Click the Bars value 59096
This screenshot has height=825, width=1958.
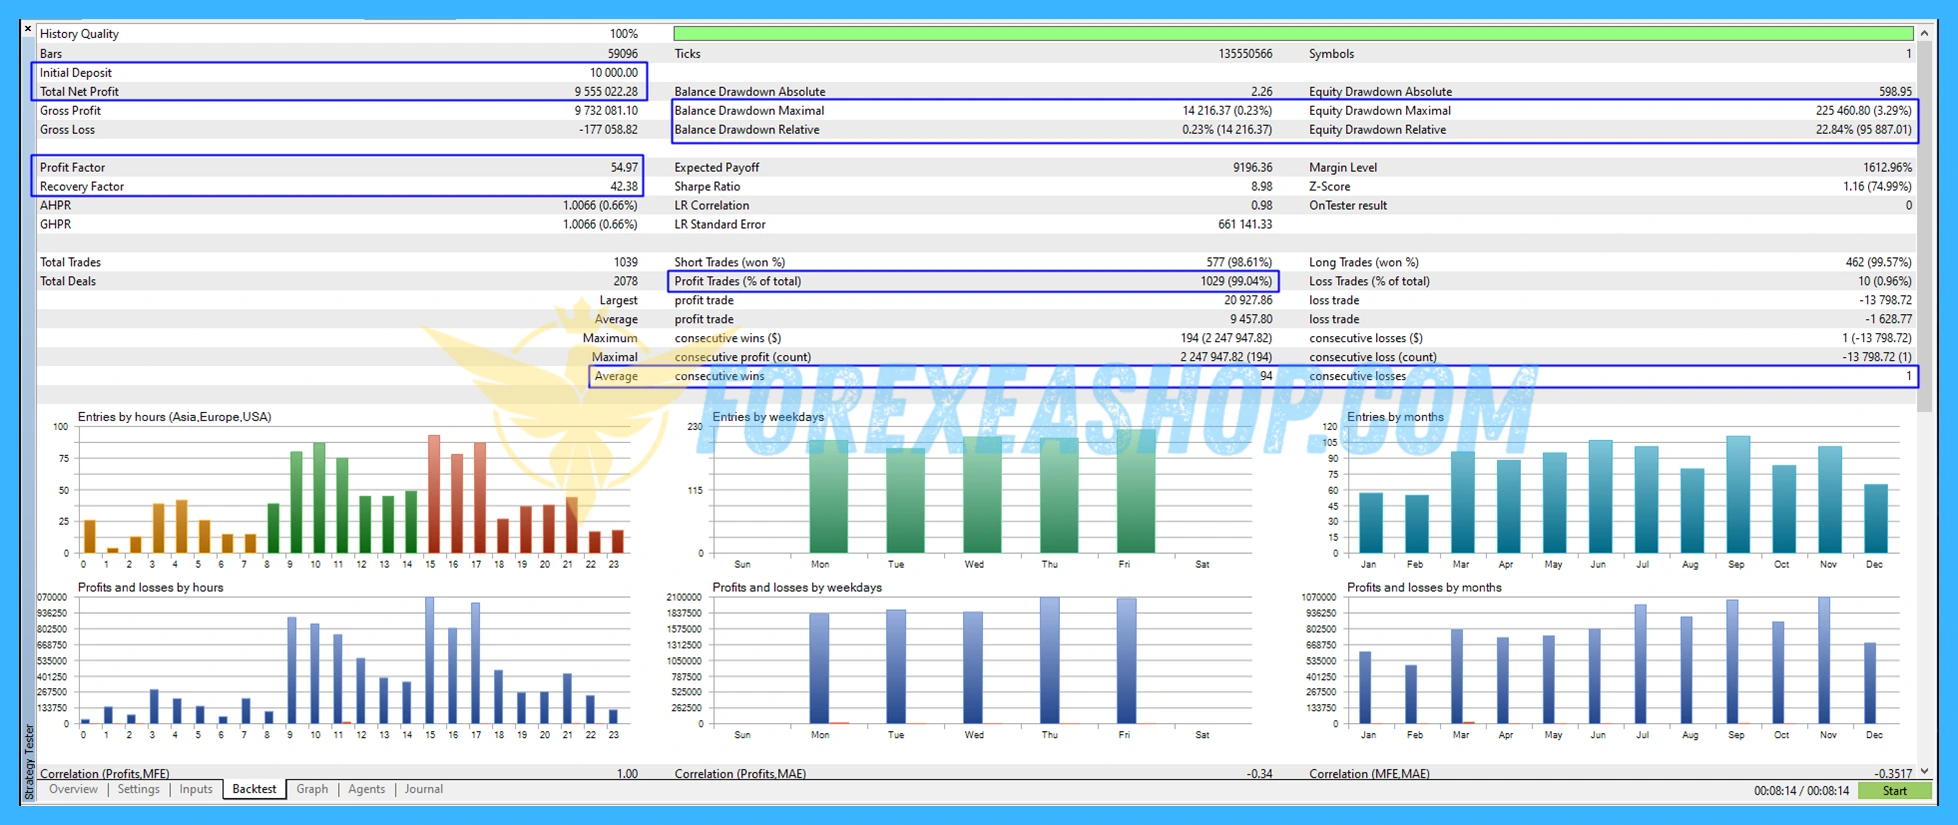point(622,54)
